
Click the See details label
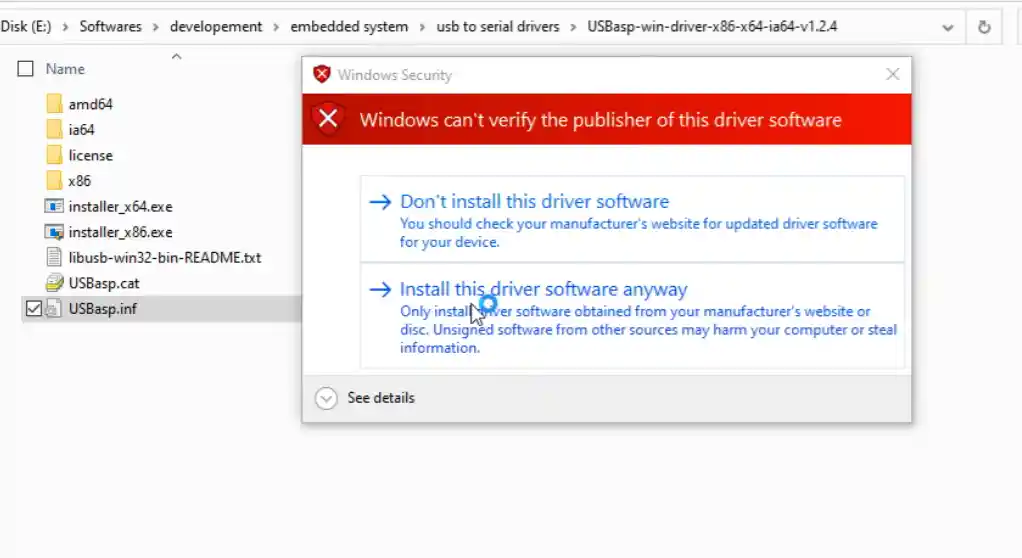381,398
